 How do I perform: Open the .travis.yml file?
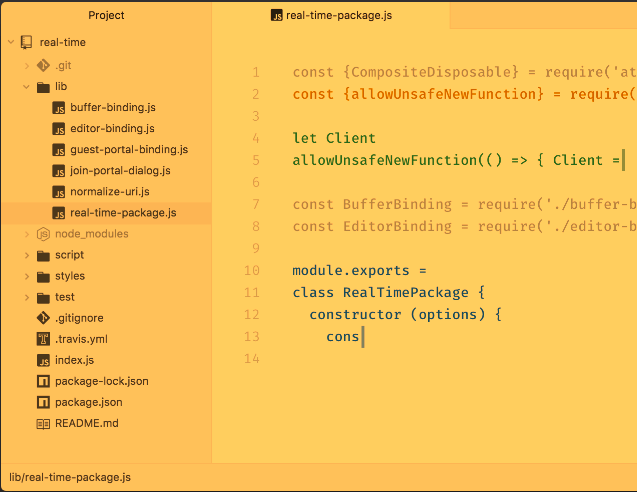point(81,339)
